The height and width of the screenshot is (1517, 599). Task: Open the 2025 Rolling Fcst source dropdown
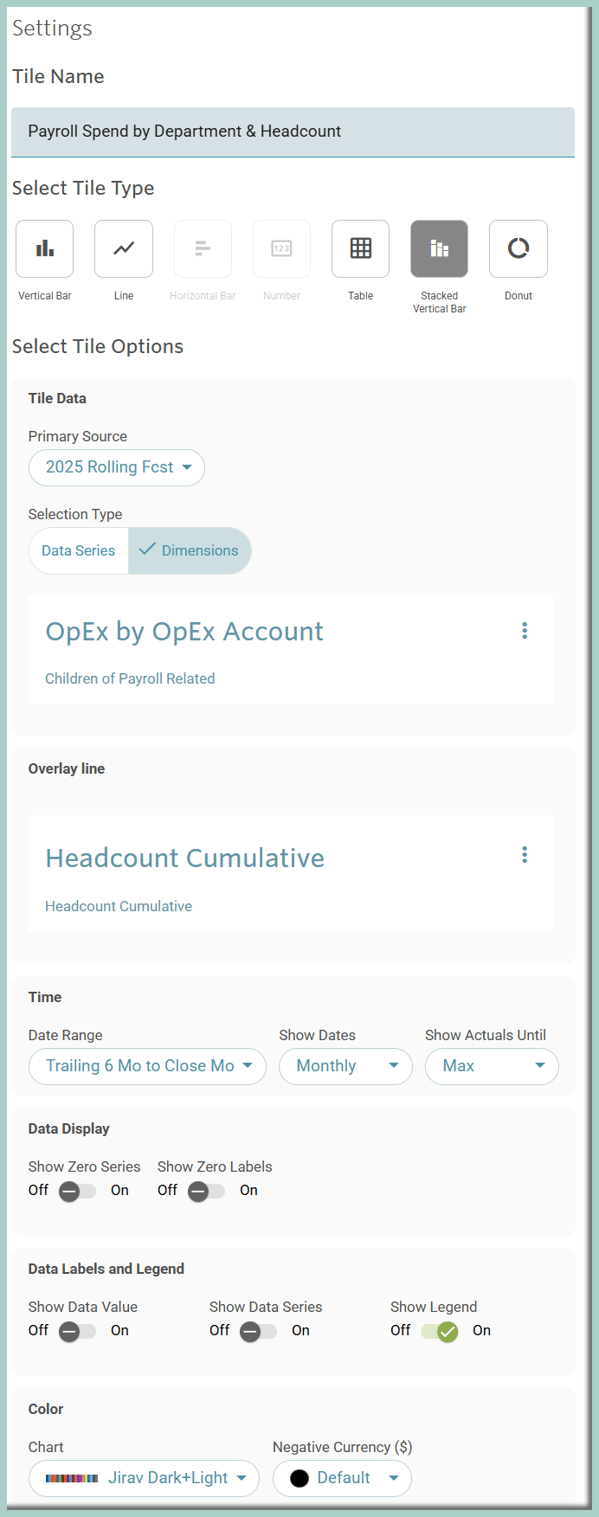(117, 467)
